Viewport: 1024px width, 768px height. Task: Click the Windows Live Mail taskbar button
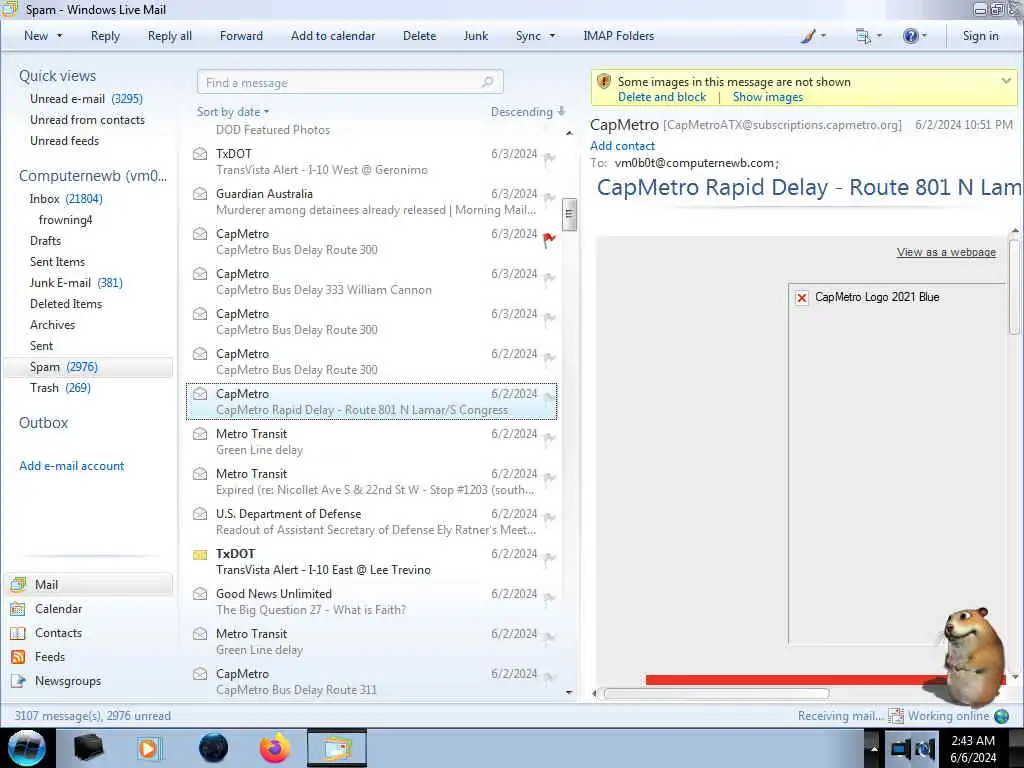[337, 748]
